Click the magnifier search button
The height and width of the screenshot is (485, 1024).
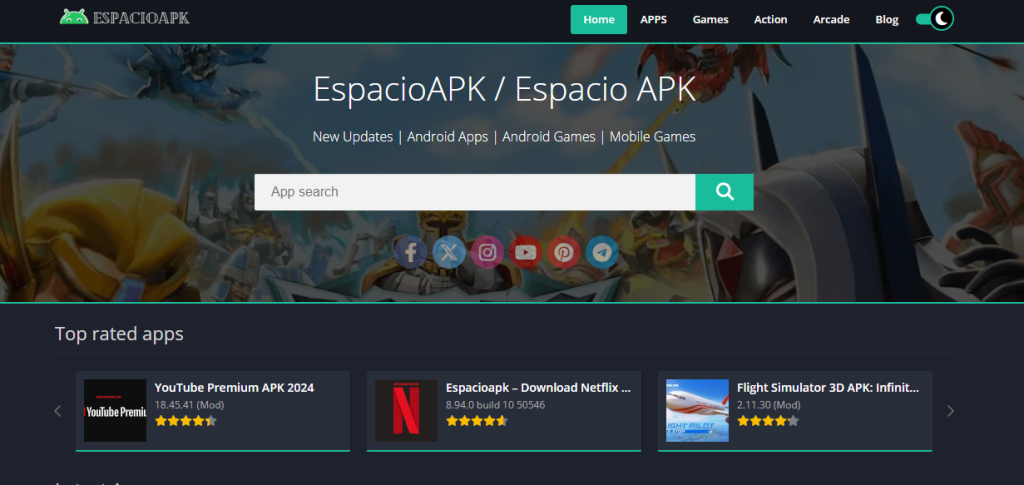click(x=724, y=192)
